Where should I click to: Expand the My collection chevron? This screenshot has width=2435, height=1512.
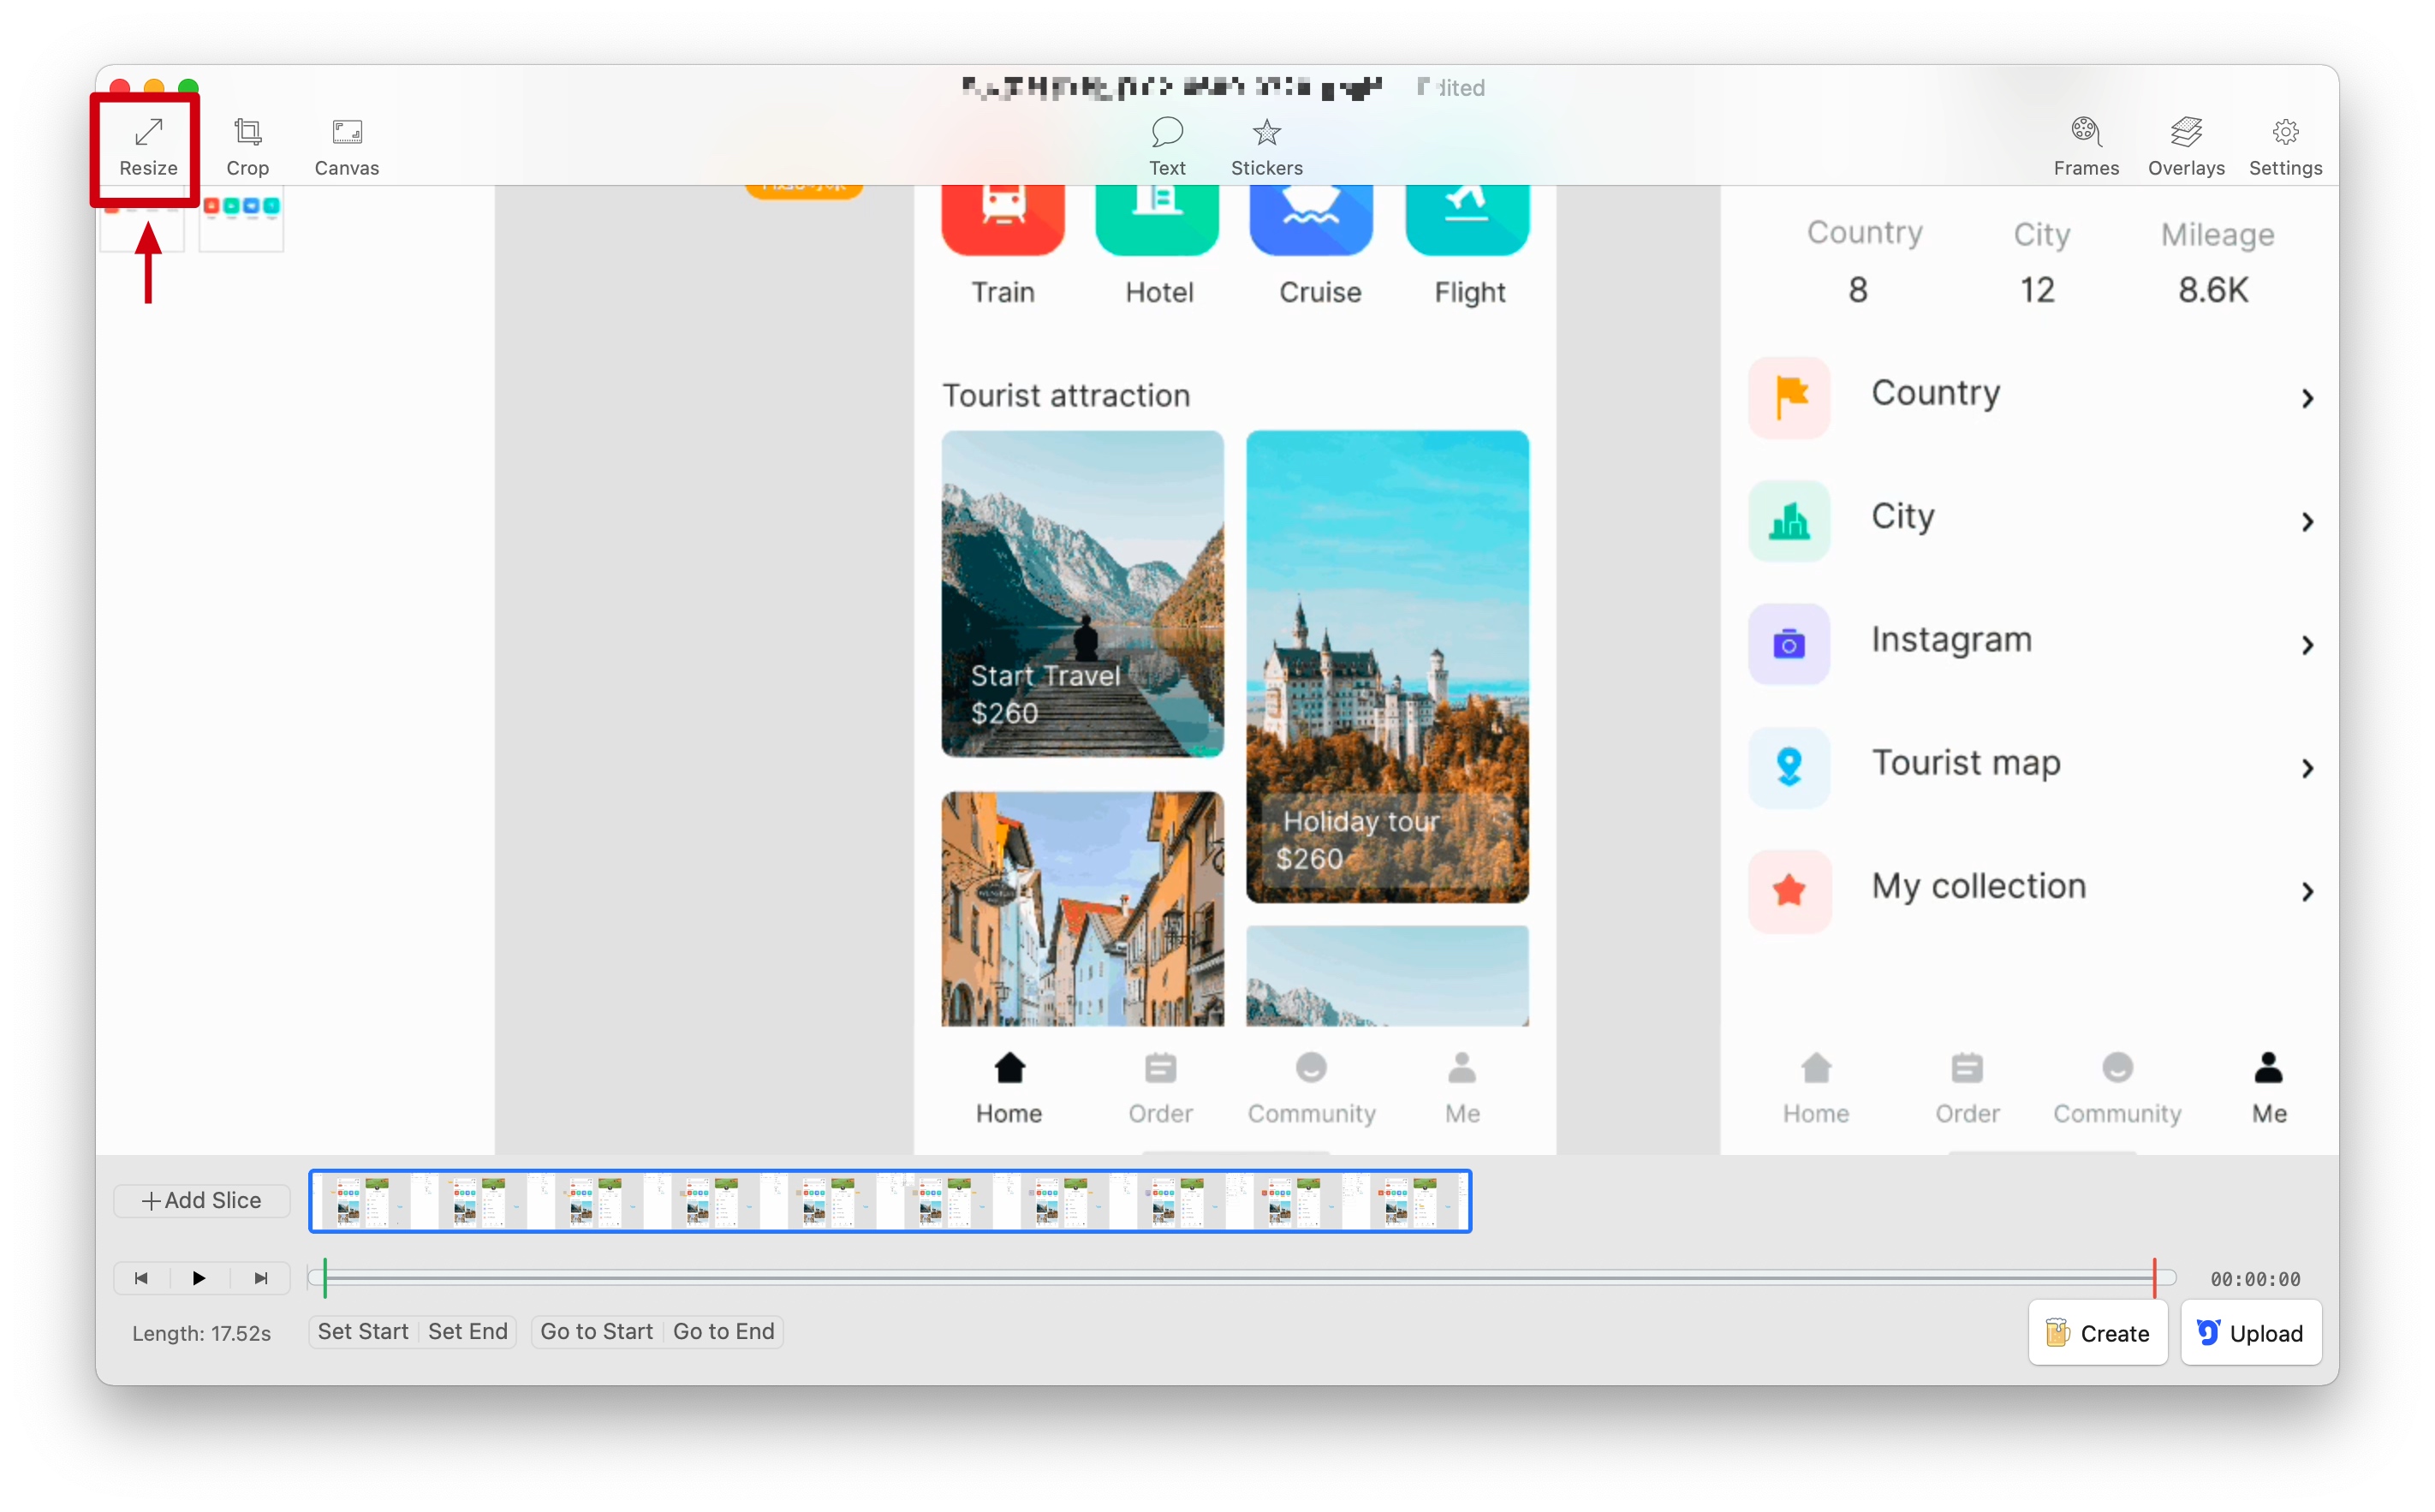2306,891
